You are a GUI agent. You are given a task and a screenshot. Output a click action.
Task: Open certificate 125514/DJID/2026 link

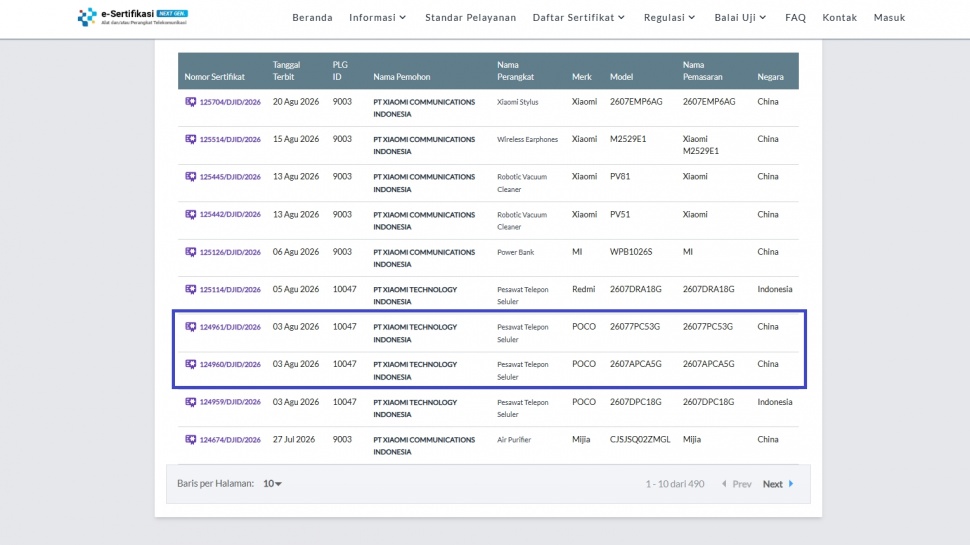pyautogui.click(x=230, y=140)
